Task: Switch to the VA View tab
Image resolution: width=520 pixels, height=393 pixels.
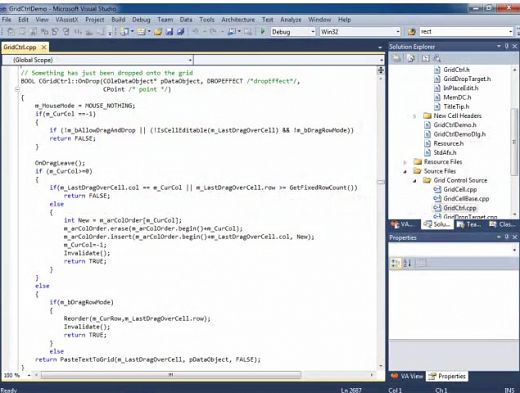Action: click(x=406, y=376)
